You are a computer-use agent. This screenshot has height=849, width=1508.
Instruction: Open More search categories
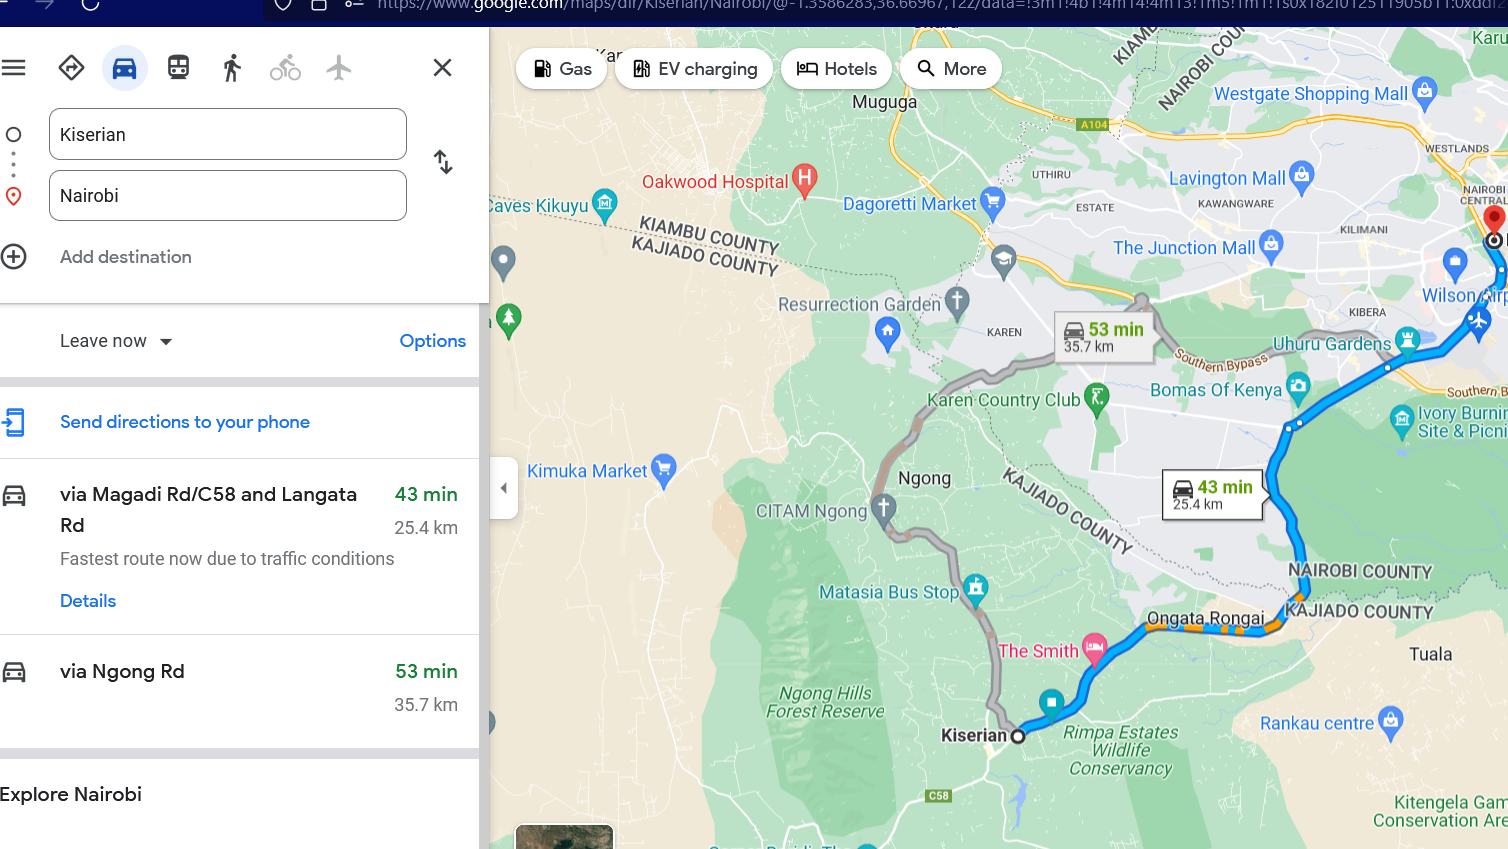951,69
